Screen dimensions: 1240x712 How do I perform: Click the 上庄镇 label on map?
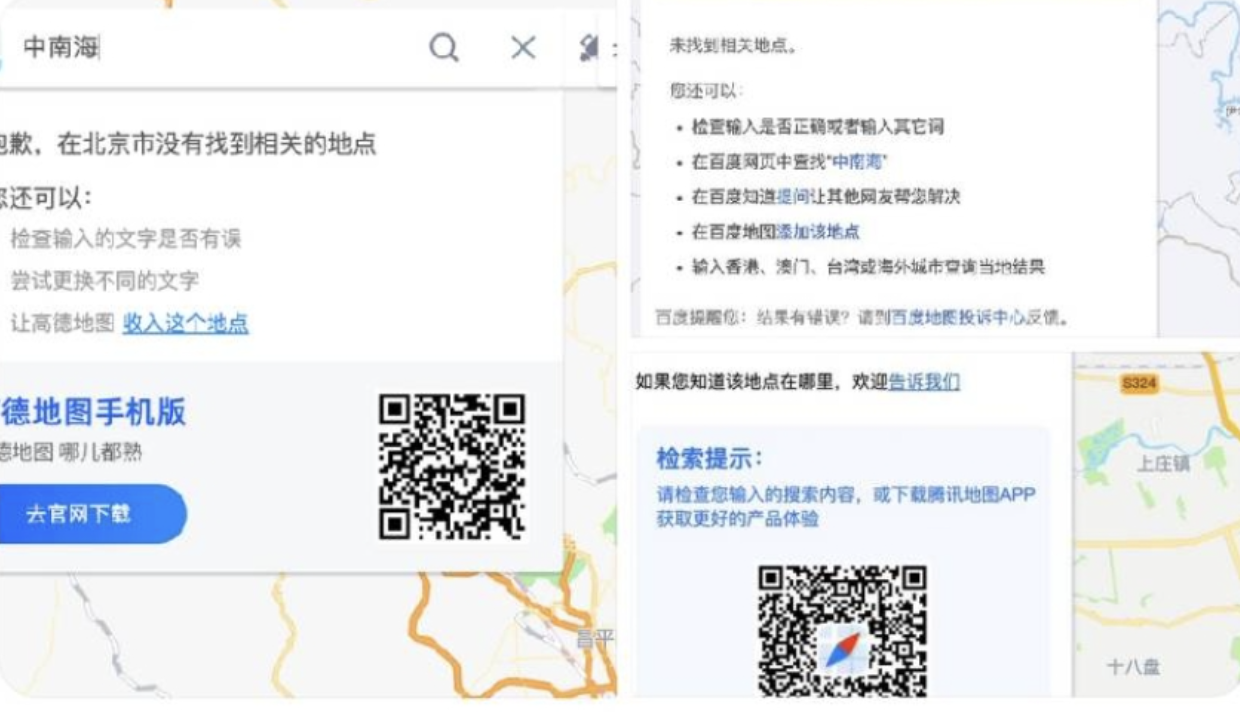pyautogui.click(x=1163, y=463)
